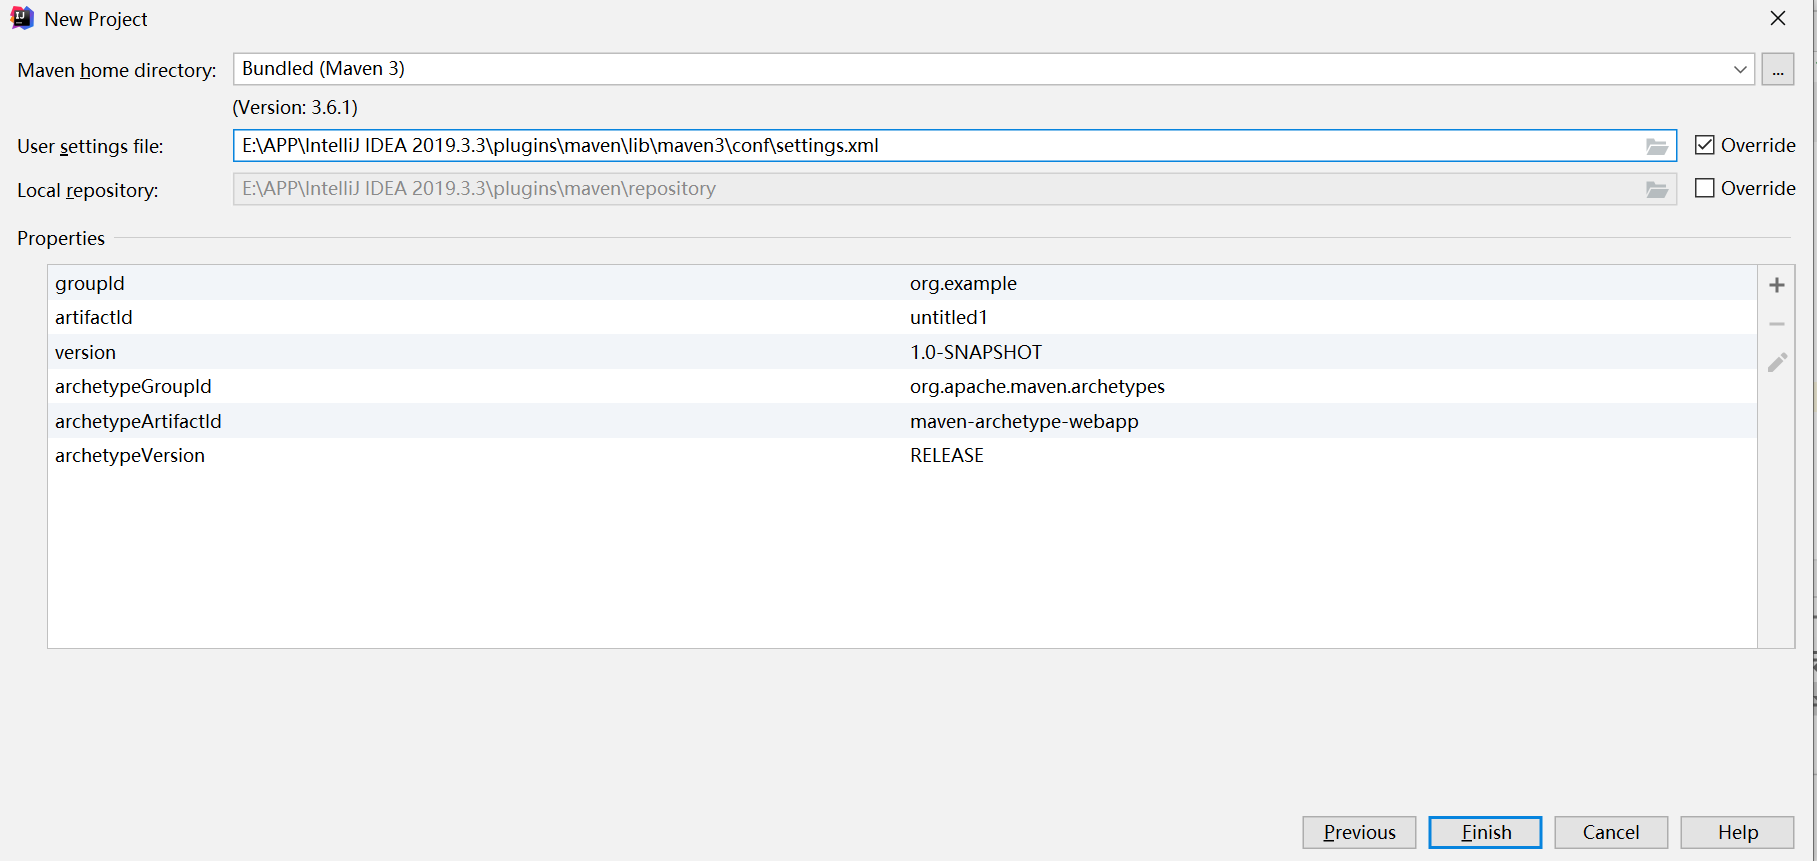1817x861 pixels.
Task: Click local repository folder browse icon
Action: (x=1656, y=189)
